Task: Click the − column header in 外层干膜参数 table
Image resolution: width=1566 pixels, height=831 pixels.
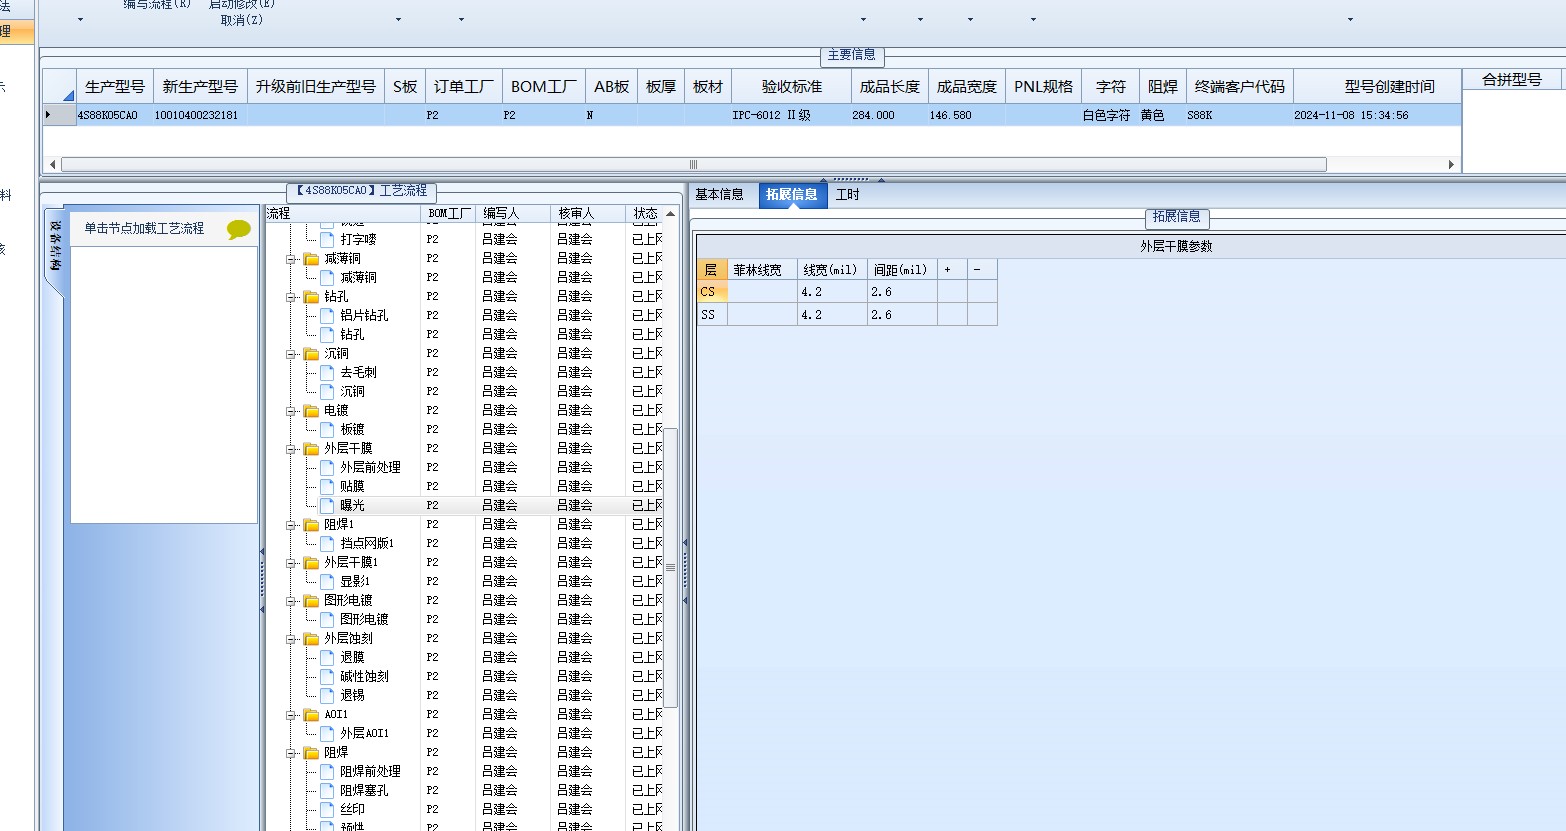Action: 982,270
